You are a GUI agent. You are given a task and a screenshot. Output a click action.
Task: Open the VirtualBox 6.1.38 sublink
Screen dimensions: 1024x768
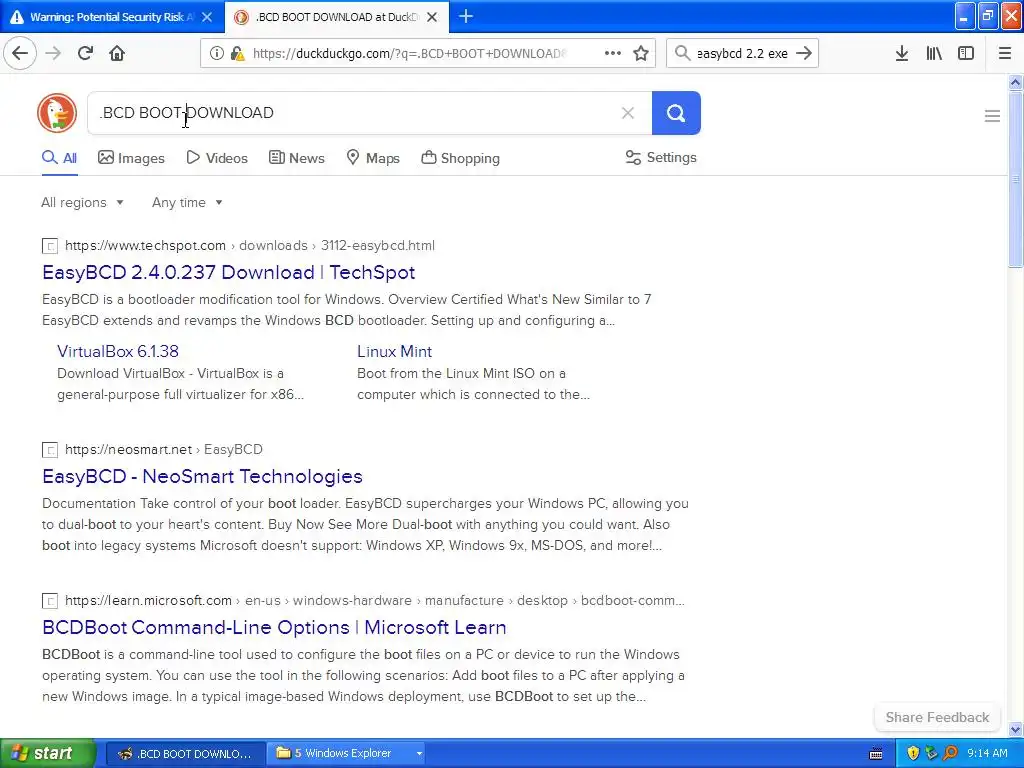tap(118, 351)
